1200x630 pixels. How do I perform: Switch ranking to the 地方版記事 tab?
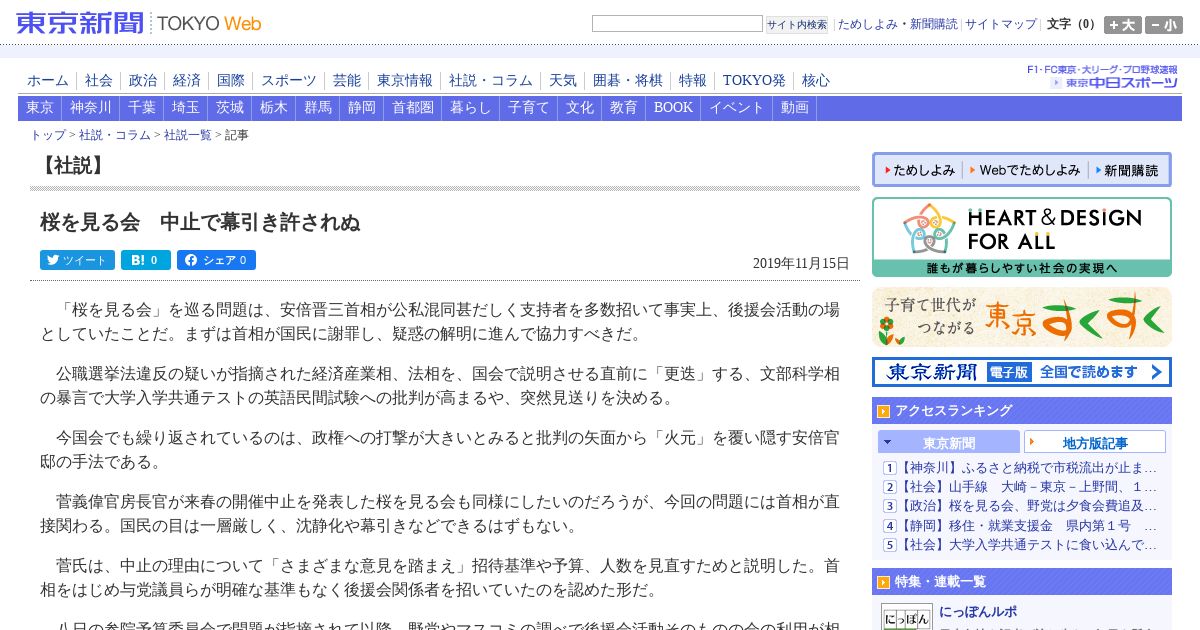[x=1095, y=442]
